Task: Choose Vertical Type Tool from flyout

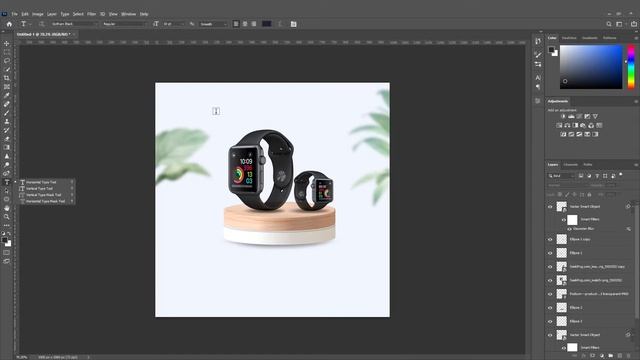Action: [46, 189]
